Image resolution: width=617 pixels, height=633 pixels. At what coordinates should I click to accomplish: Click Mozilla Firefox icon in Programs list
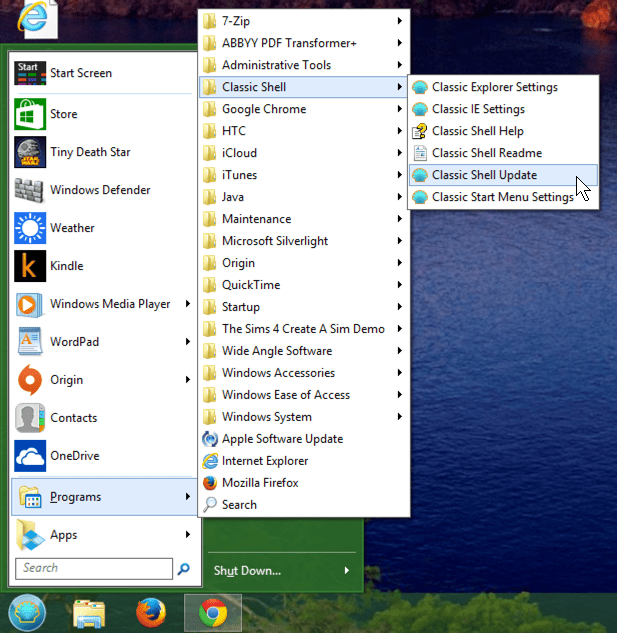[x=210, y=483]
